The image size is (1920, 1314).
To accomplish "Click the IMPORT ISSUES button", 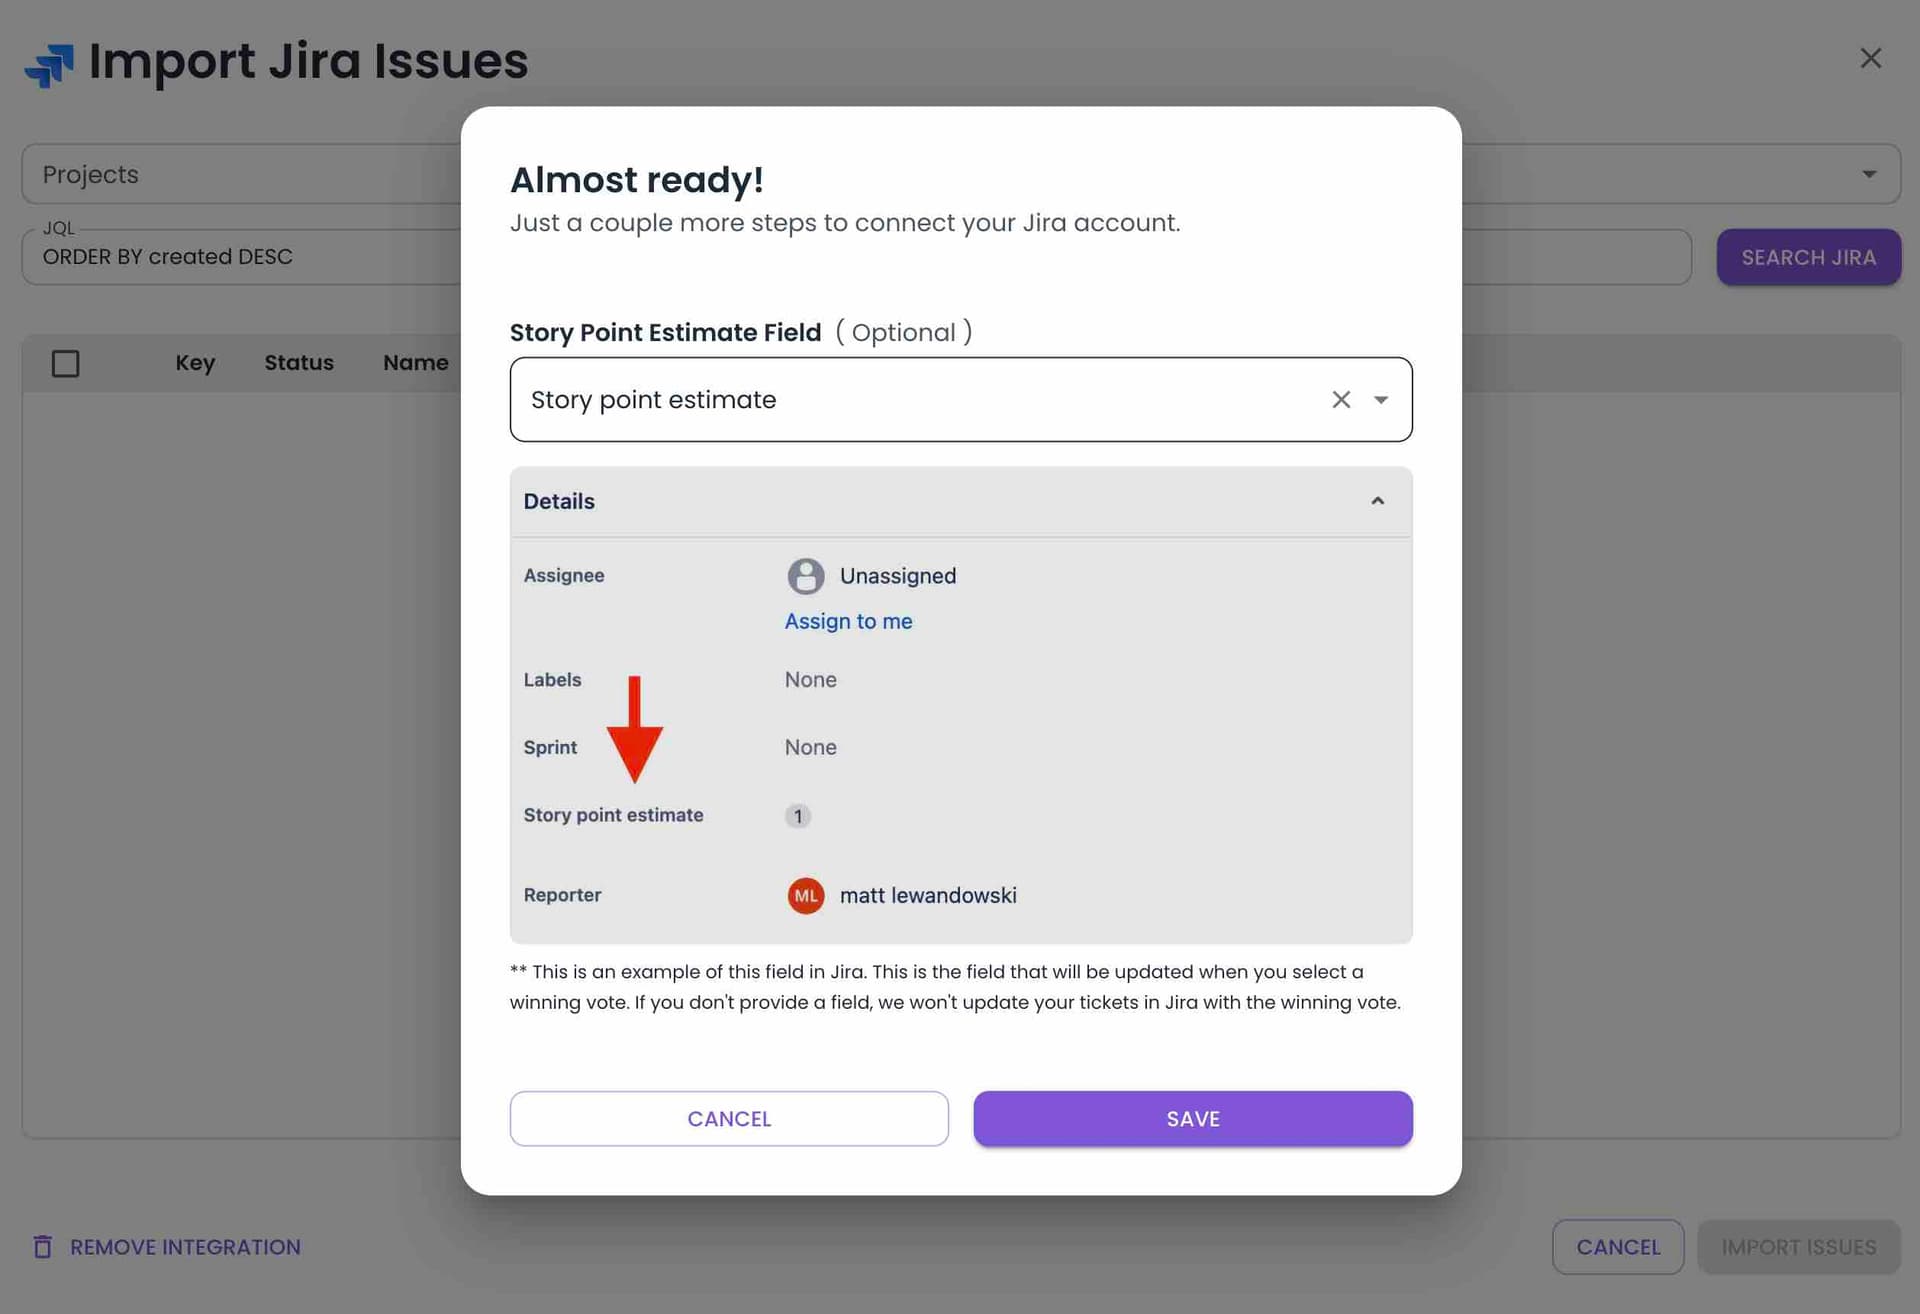I will point(1798,1246).
